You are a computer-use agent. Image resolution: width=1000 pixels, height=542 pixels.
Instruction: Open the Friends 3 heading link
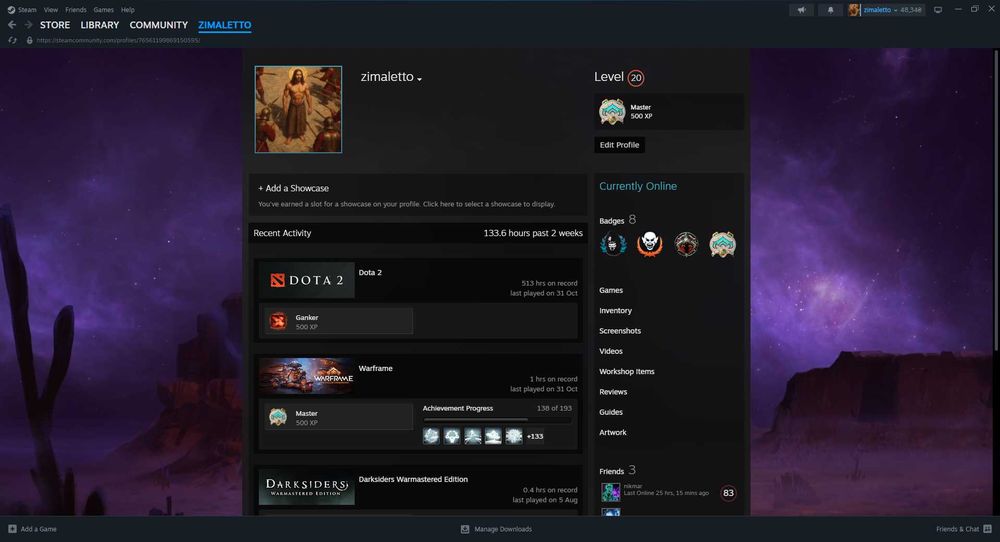click(x=617, y=471)
